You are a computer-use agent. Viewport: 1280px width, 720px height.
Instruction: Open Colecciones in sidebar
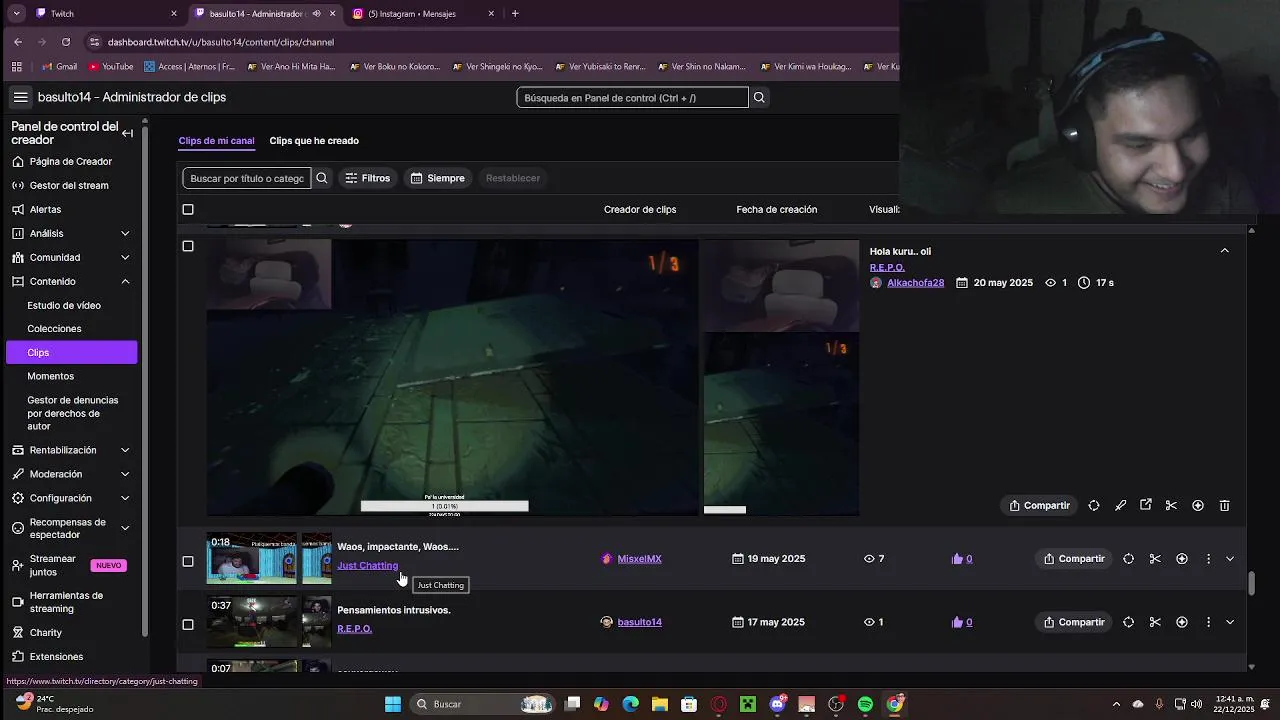[x=54, y=329]
